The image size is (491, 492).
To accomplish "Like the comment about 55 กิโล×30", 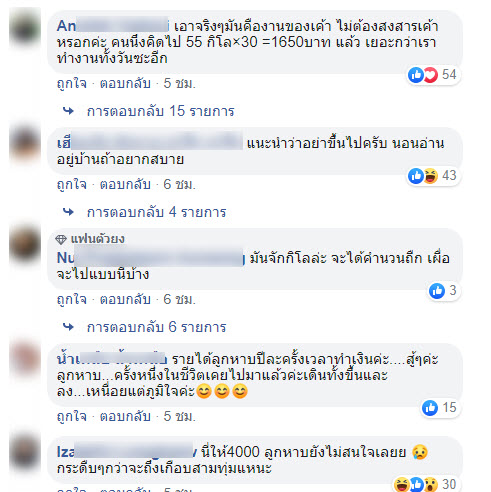I will tap(72, 83).
